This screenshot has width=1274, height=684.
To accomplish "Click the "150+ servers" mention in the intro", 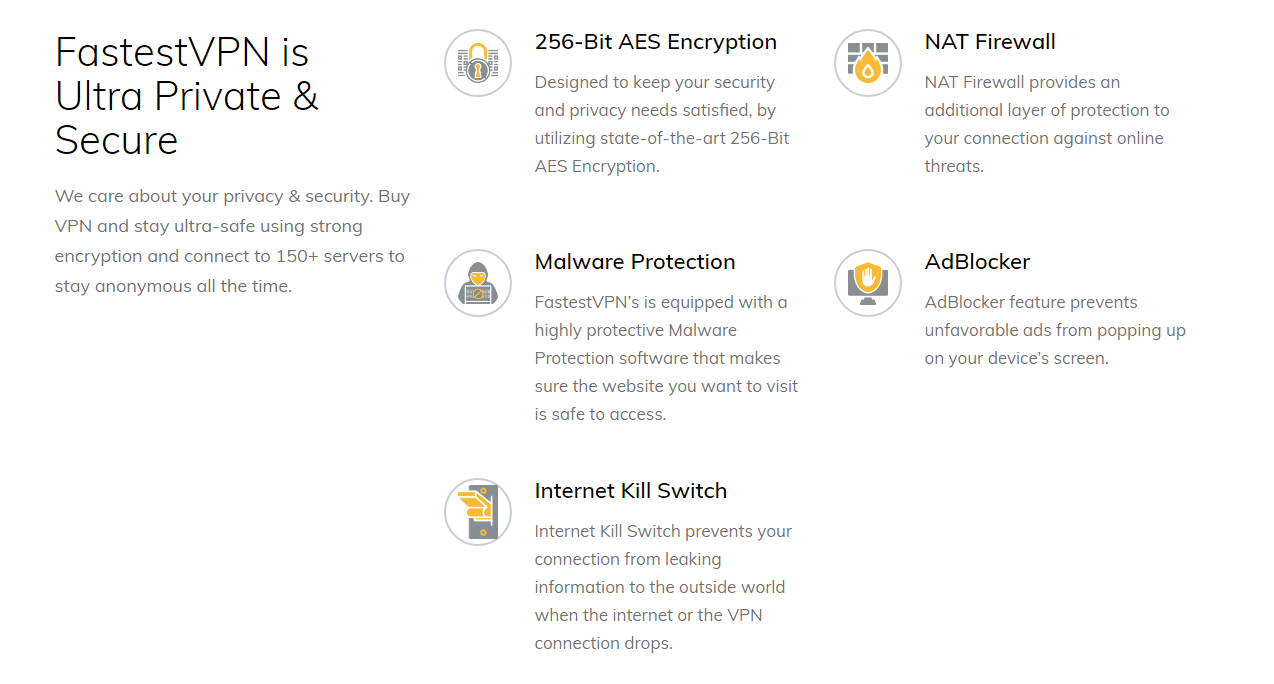I will (335, 256).
